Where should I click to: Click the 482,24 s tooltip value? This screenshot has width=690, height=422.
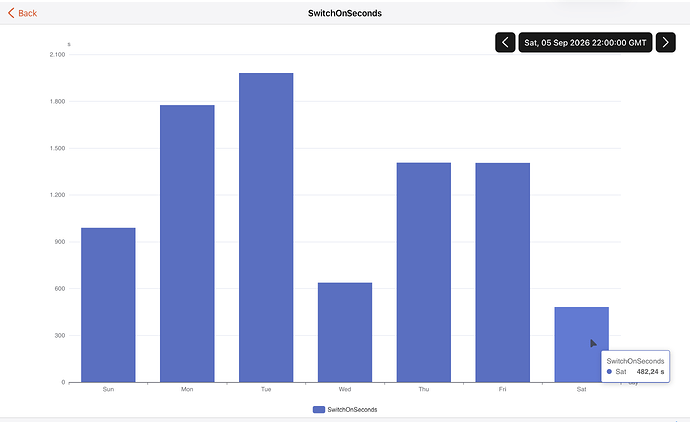pos(650,372)
